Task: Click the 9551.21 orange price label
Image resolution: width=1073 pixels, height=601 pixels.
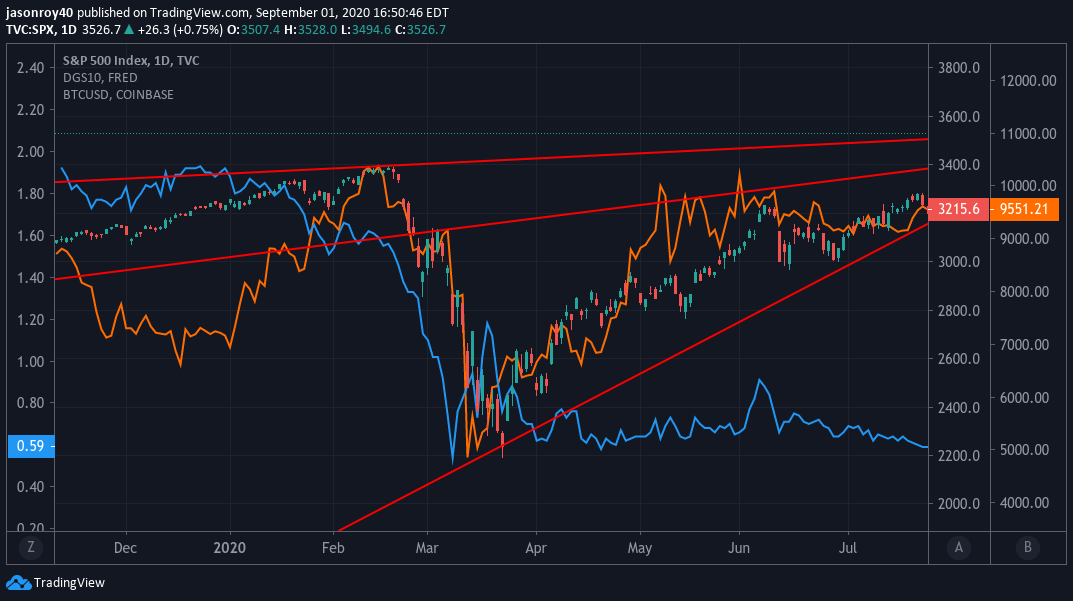Action: pyautogui.click(x=1024, y=209)
